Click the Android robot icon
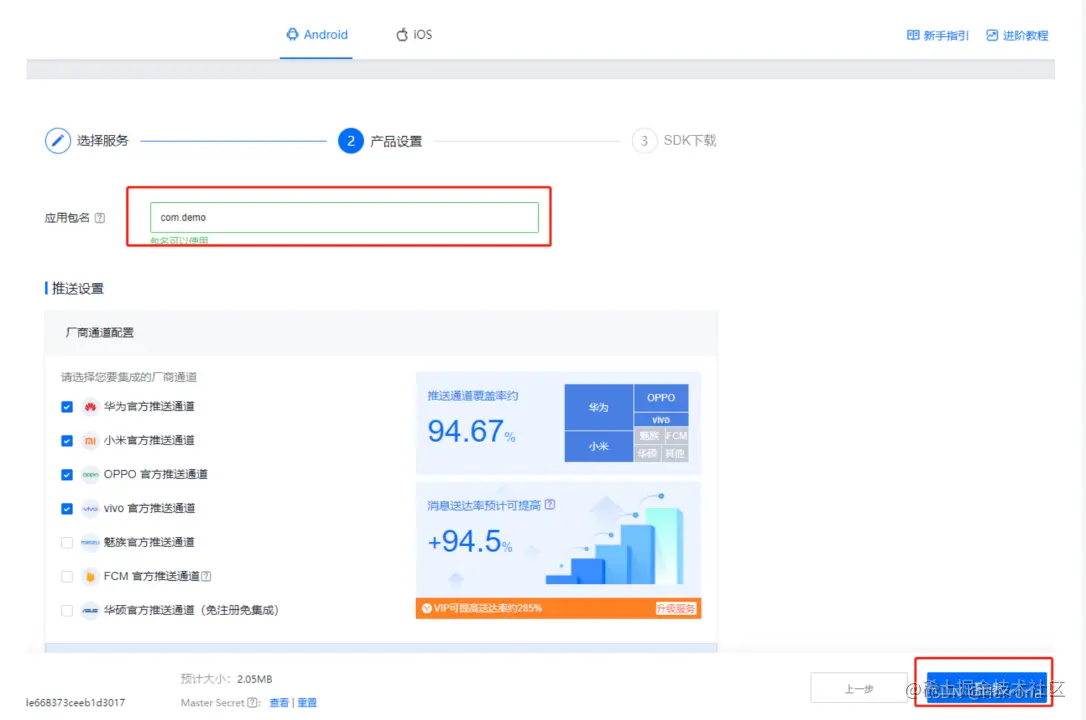 click(x=292, y=34)
